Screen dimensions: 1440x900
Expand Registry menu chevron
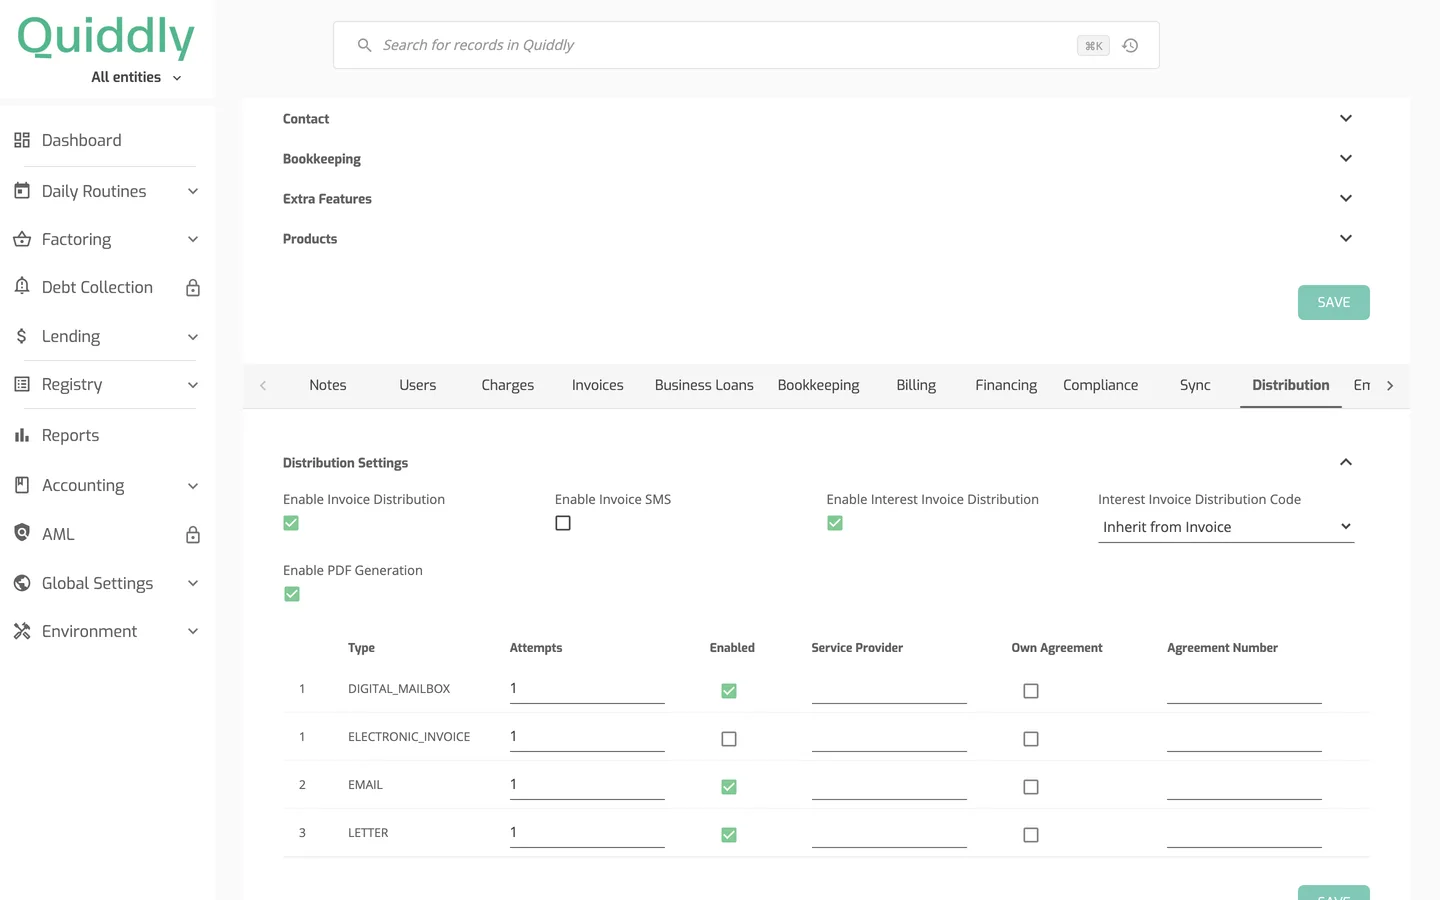pos(193,385)
